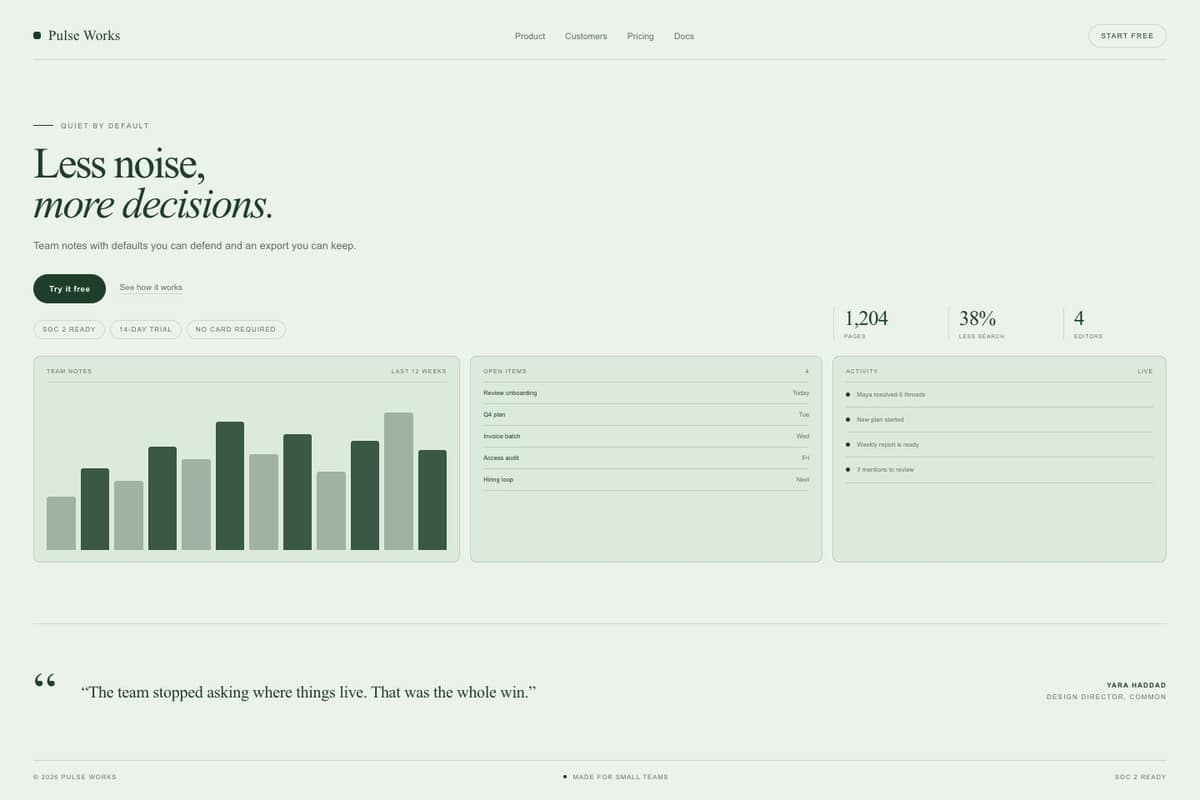Click the bullet beside Weekly report is ready
Screen dimensions: 1200x800
click(848, 445)
